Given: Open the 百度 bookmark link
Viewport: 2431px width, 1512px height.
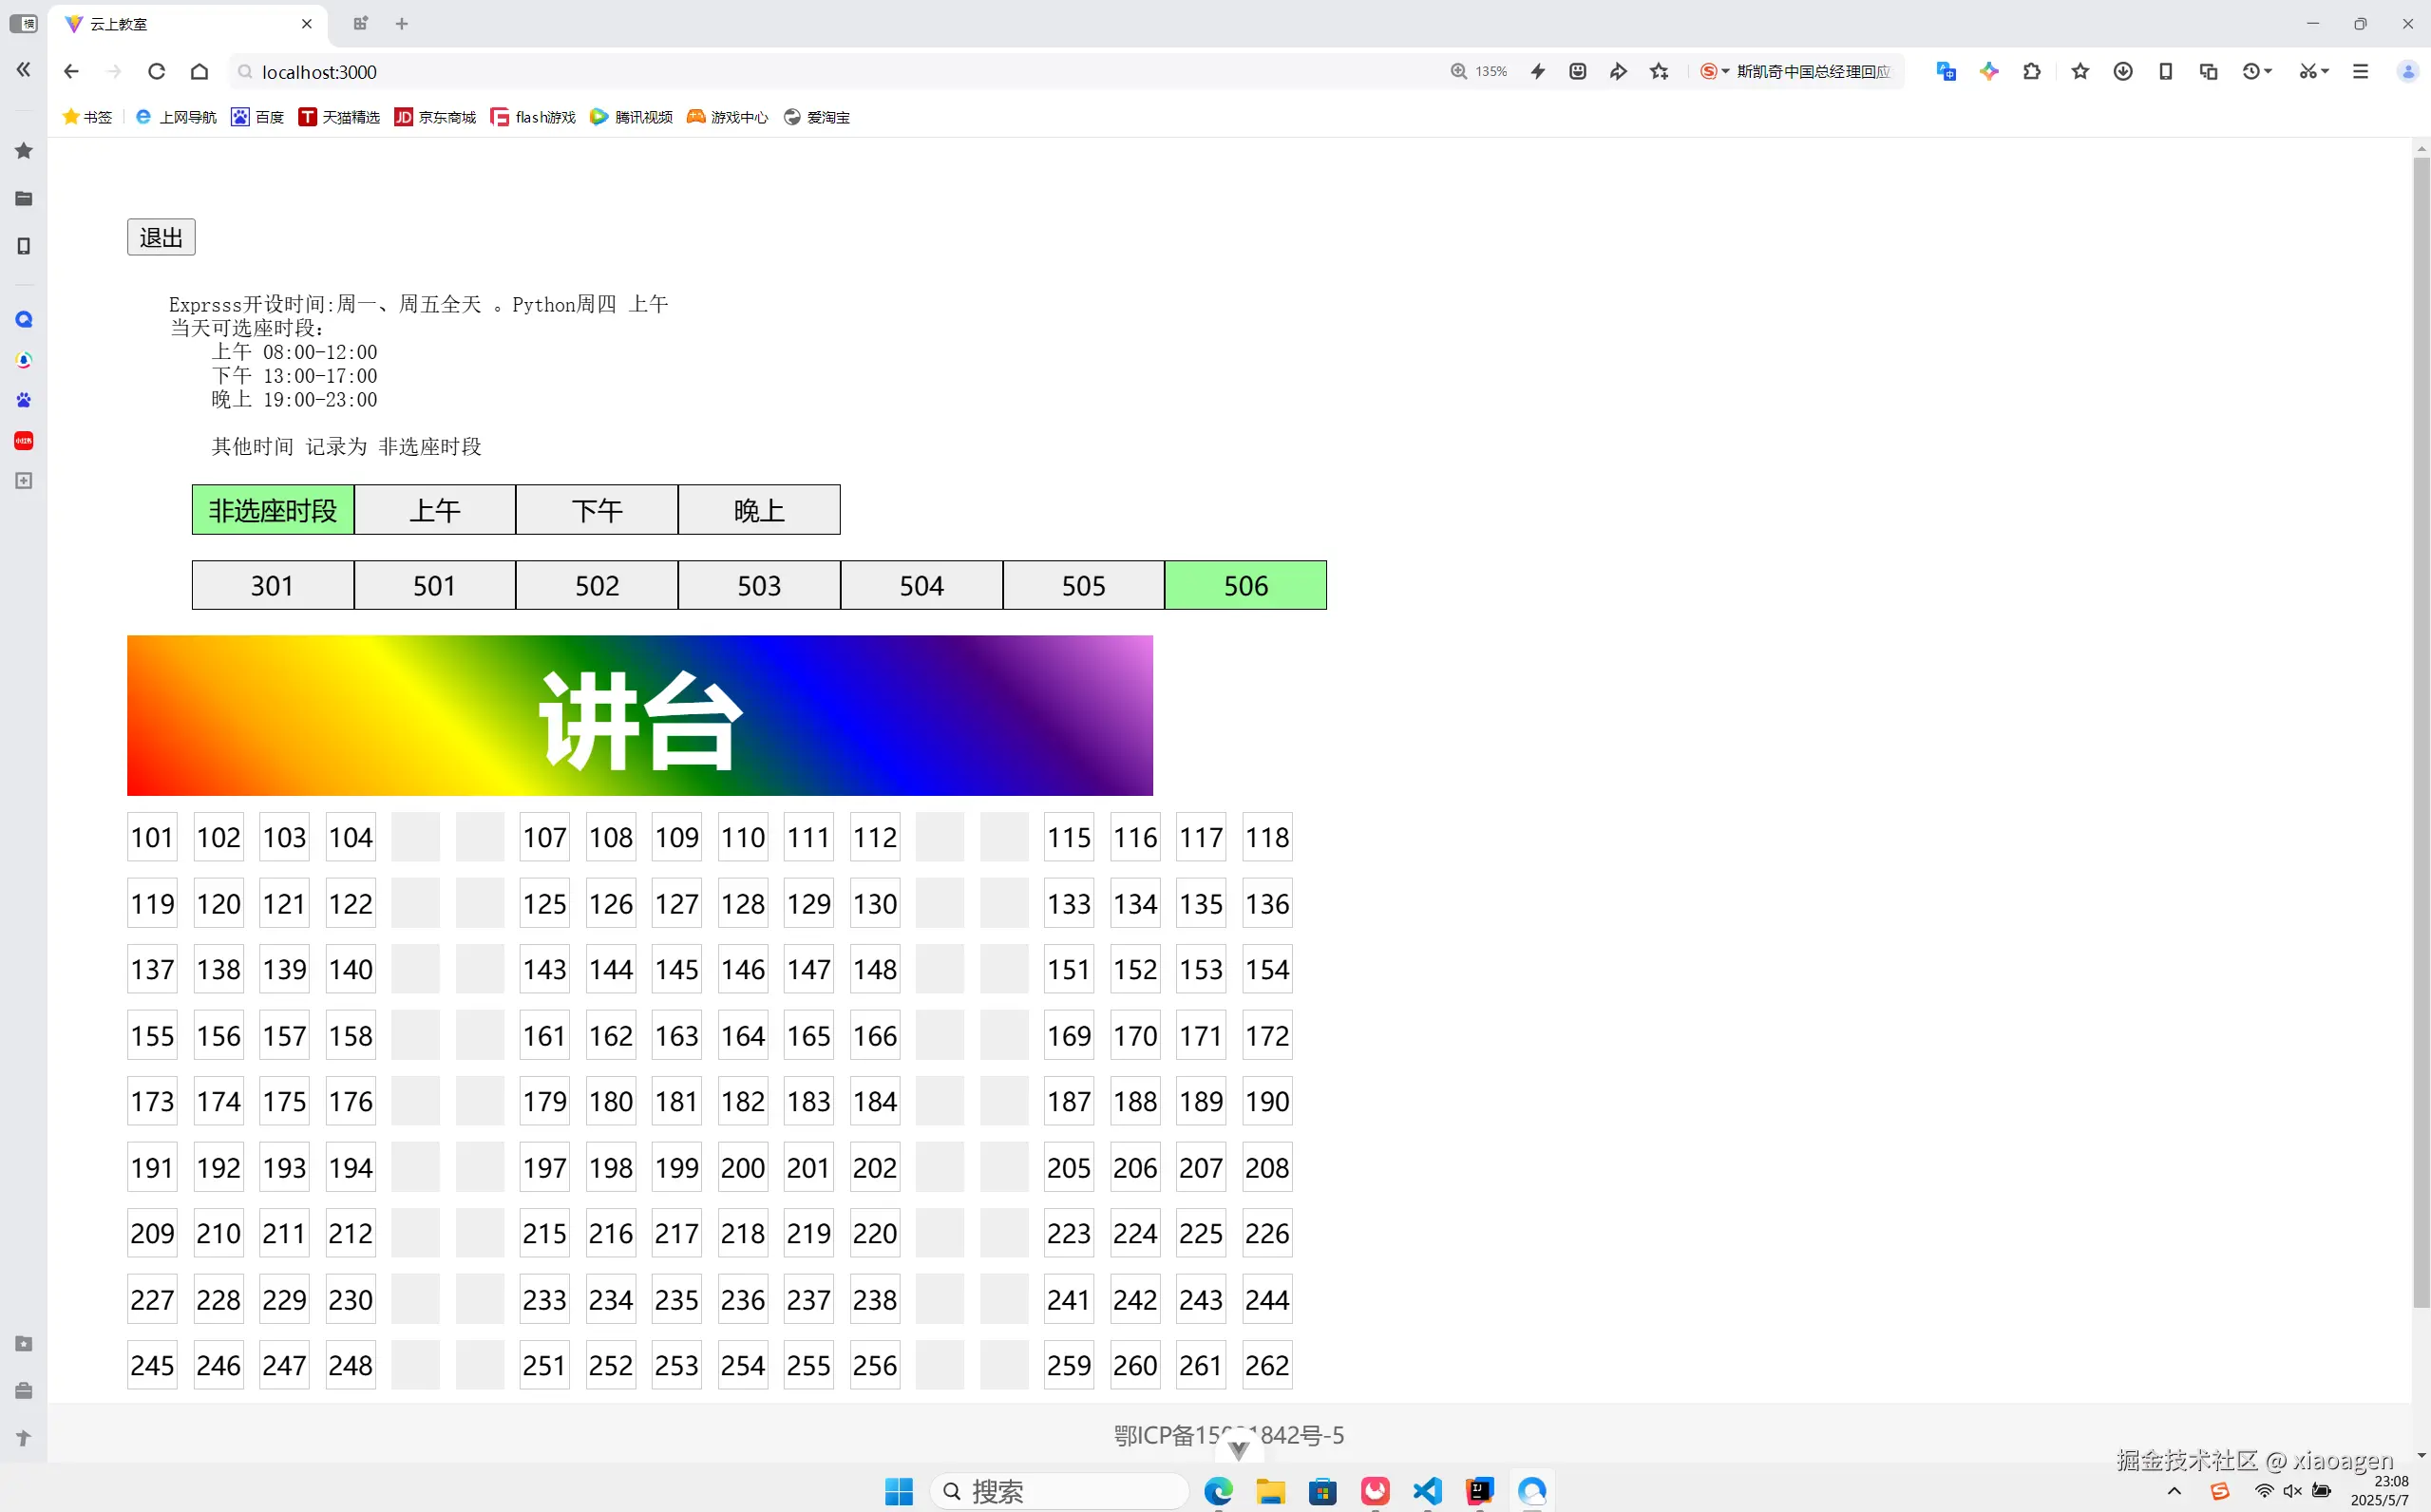Looking at the screenshot, I should click(x=258, y=117).
